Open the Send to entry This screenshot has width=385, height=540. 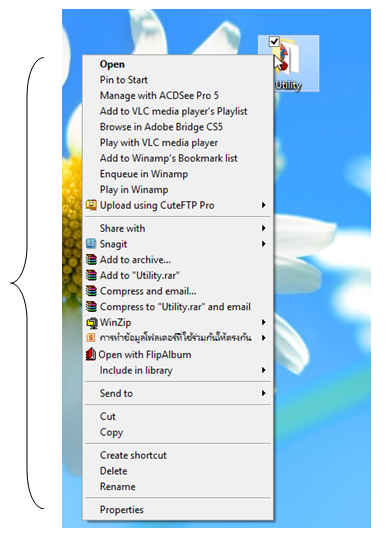click(x=178, y=393)
